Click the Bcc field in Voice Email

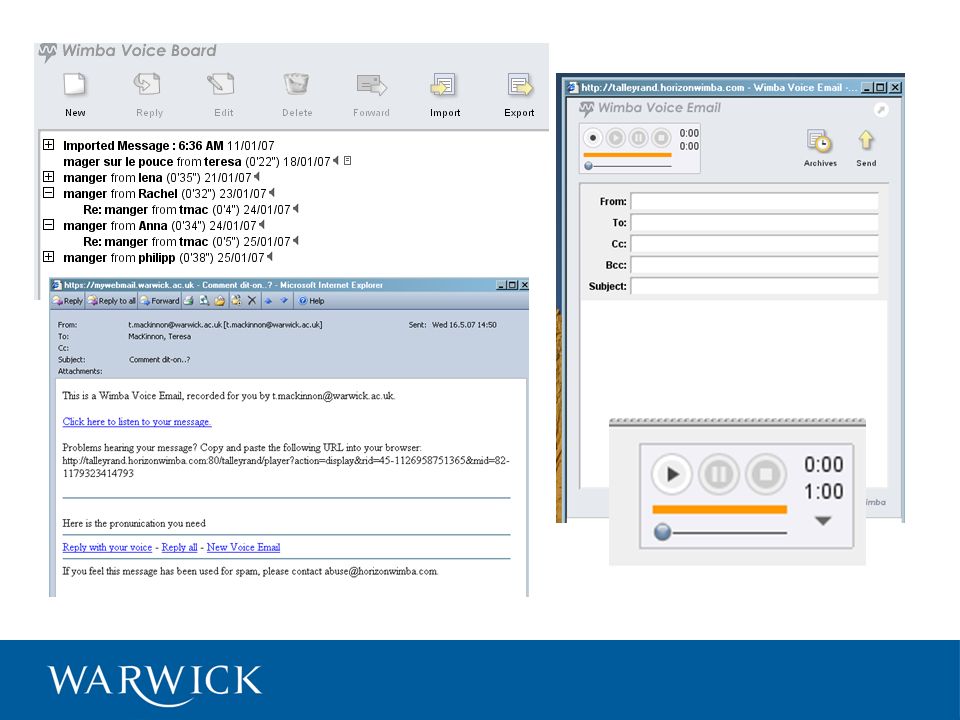coord(754,265)
